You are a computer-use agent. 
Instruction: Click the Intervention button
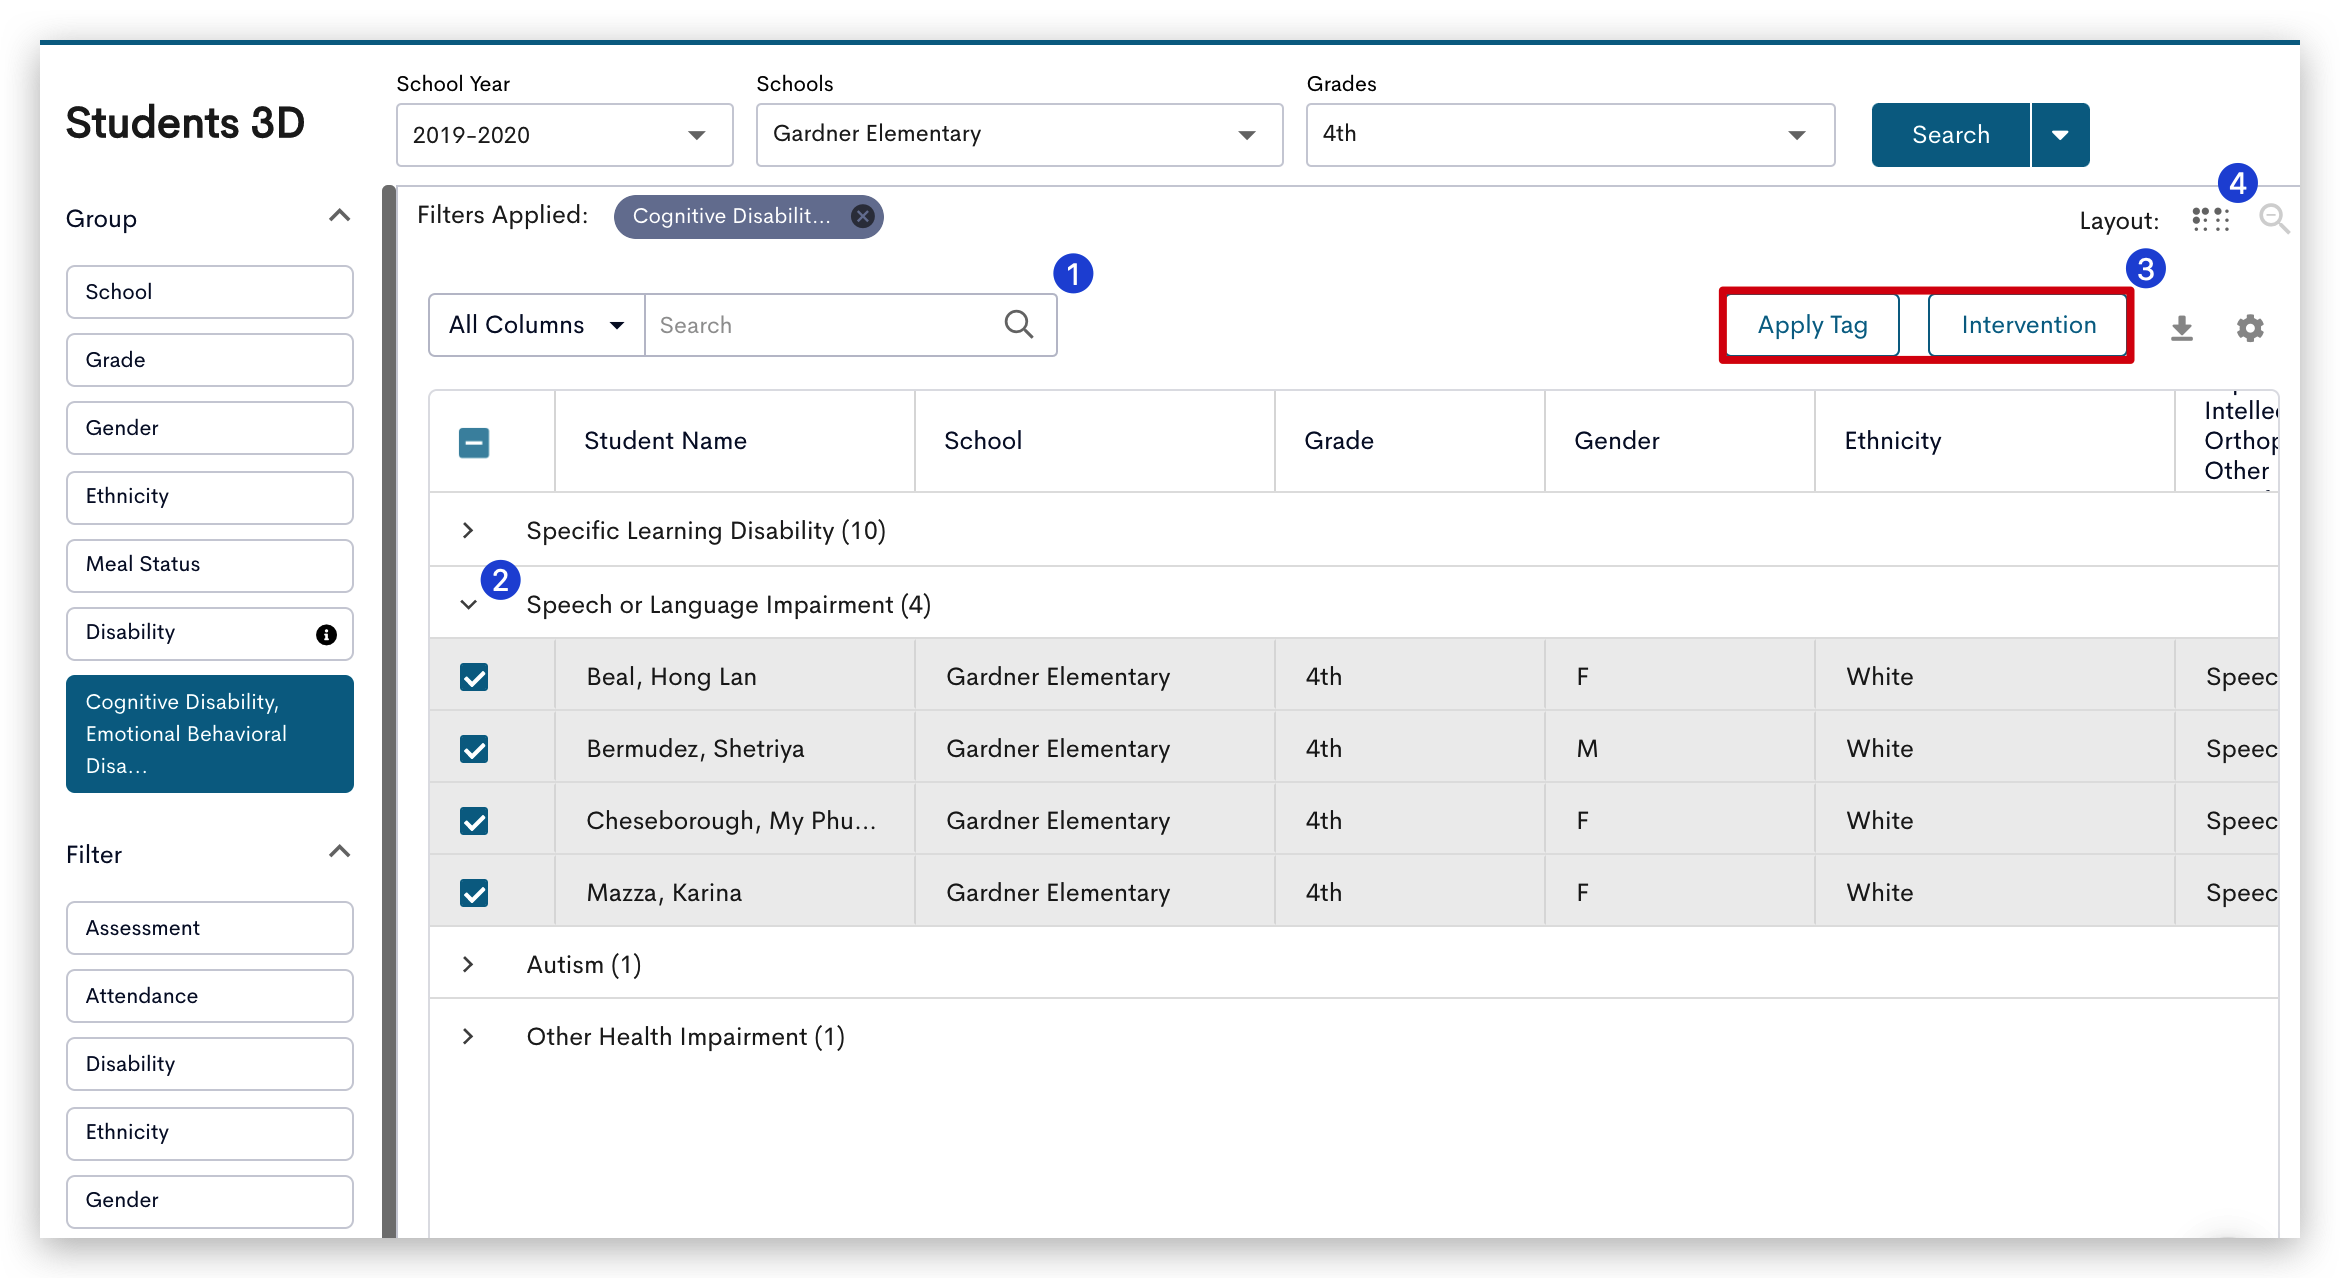(2028, 325)
